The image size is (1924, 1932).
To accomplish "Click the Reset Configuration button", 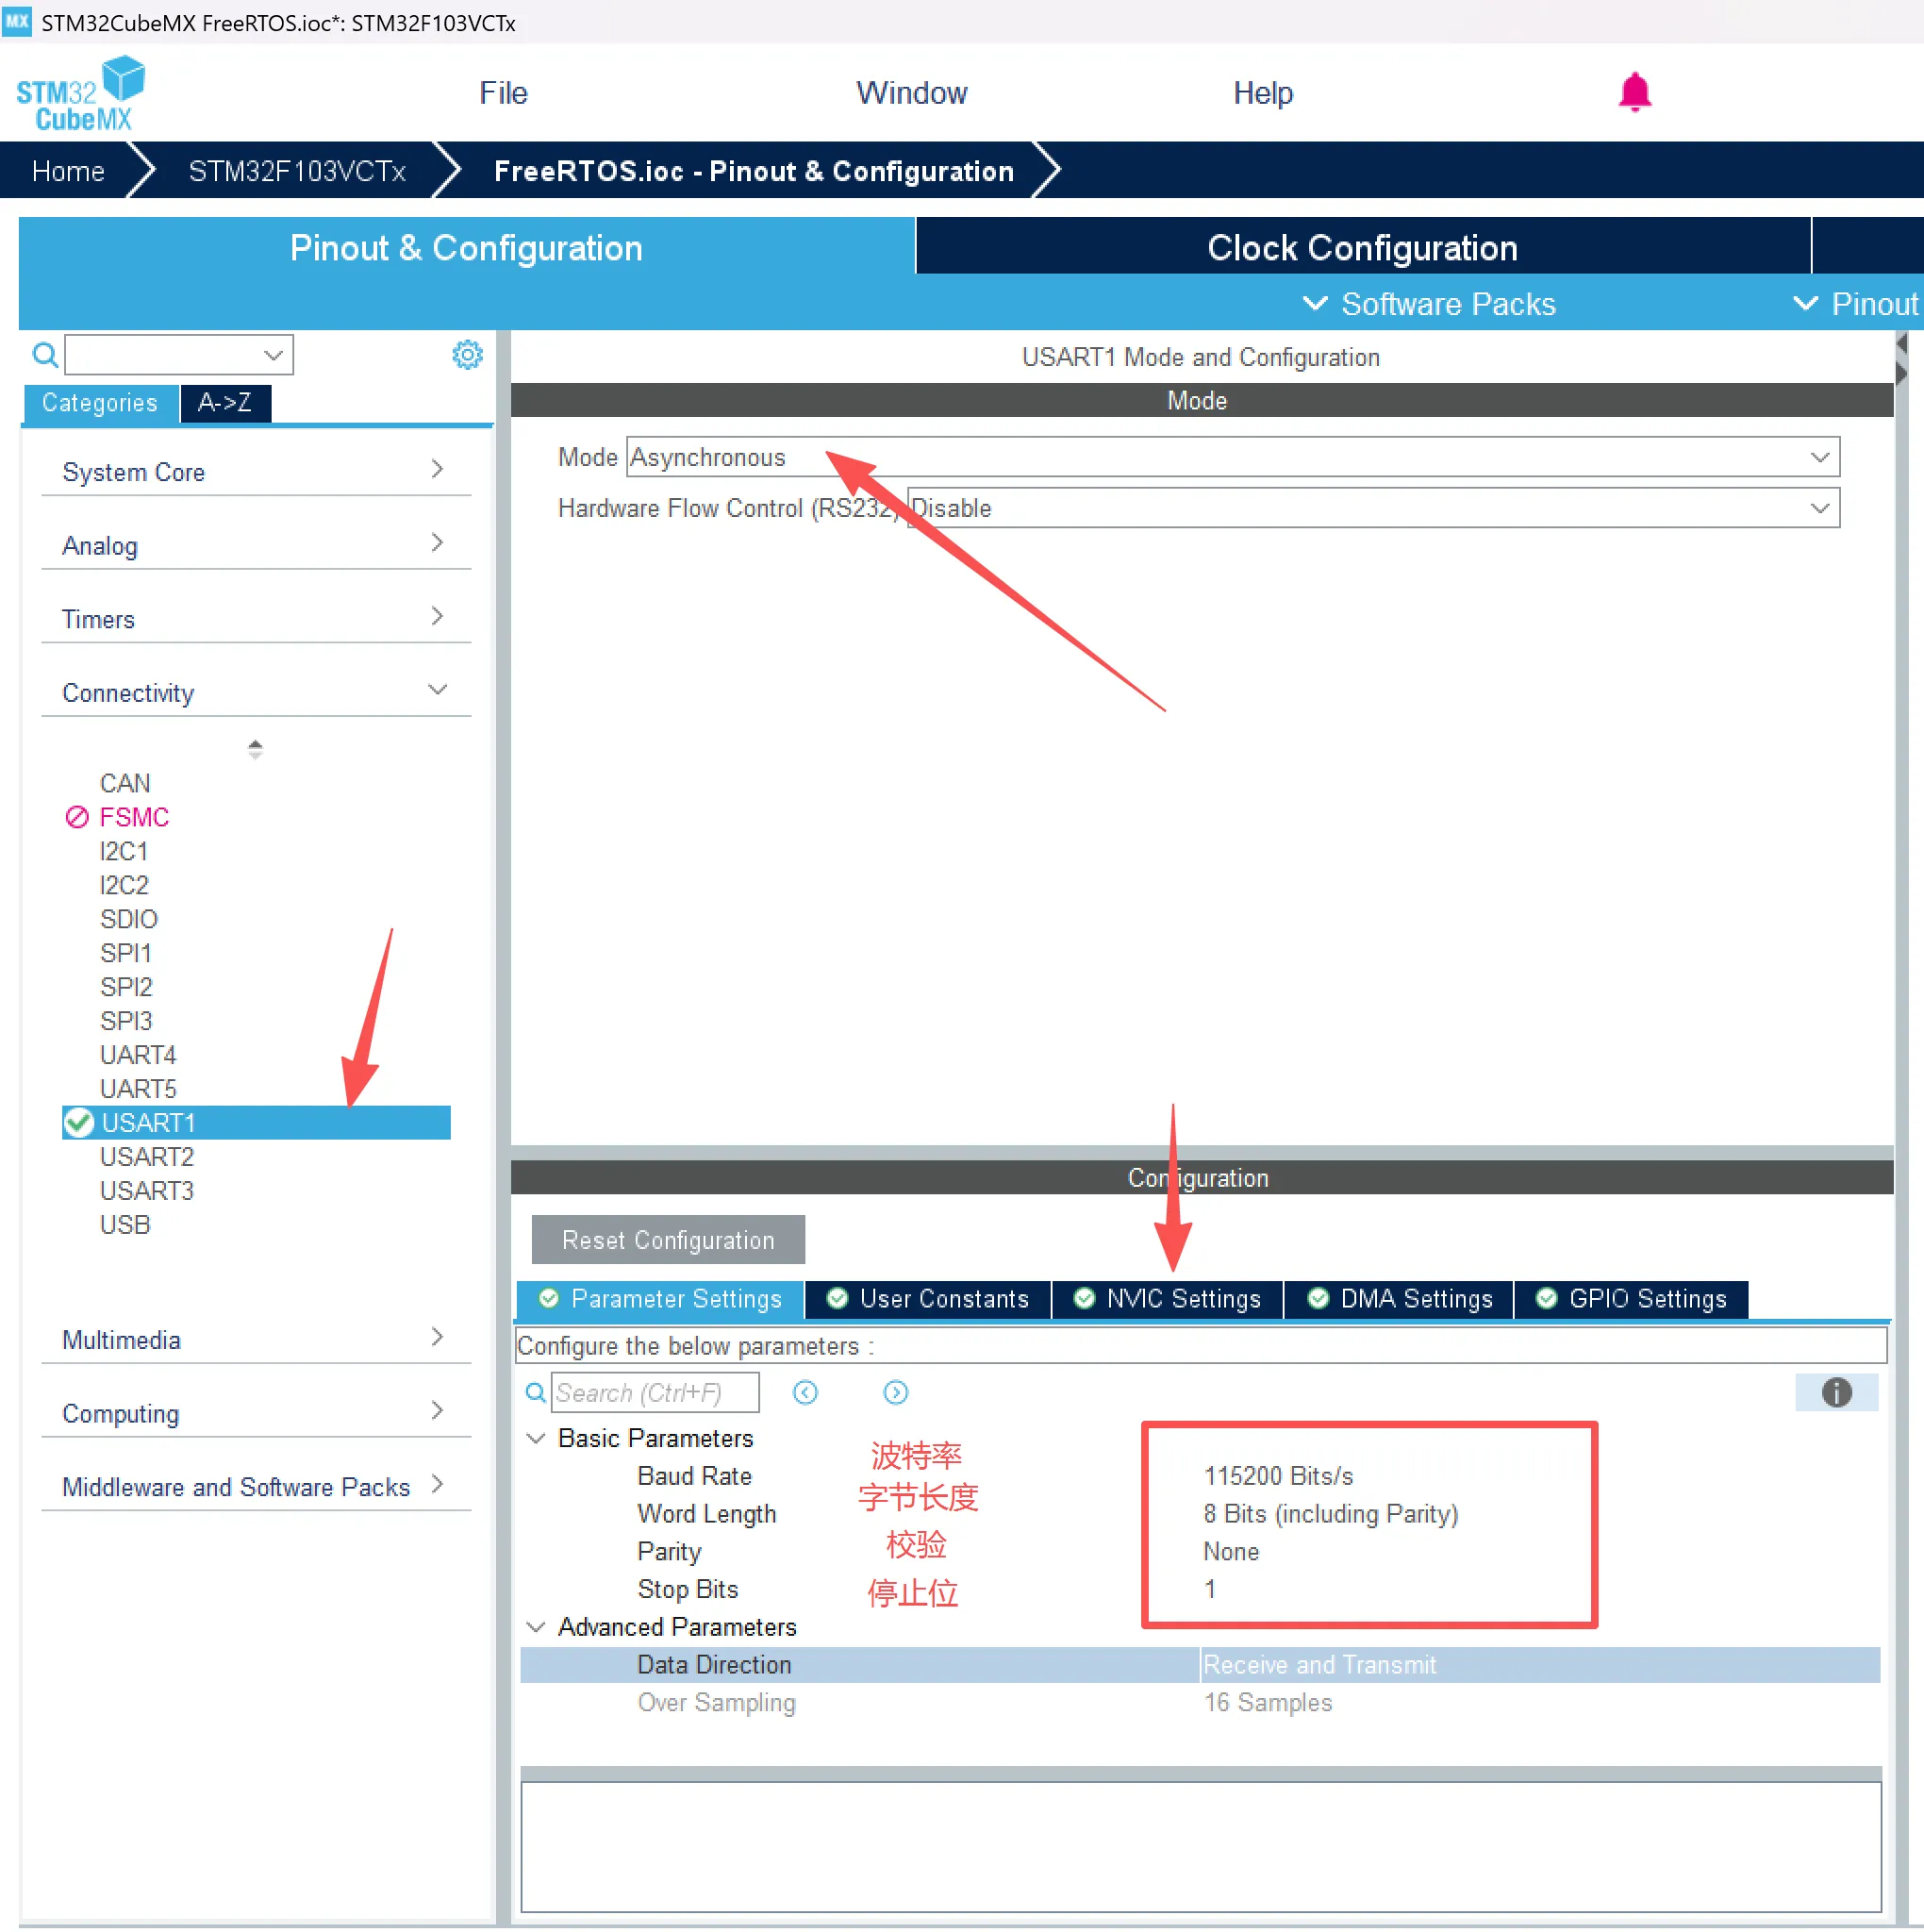I will click(667, 1240).
